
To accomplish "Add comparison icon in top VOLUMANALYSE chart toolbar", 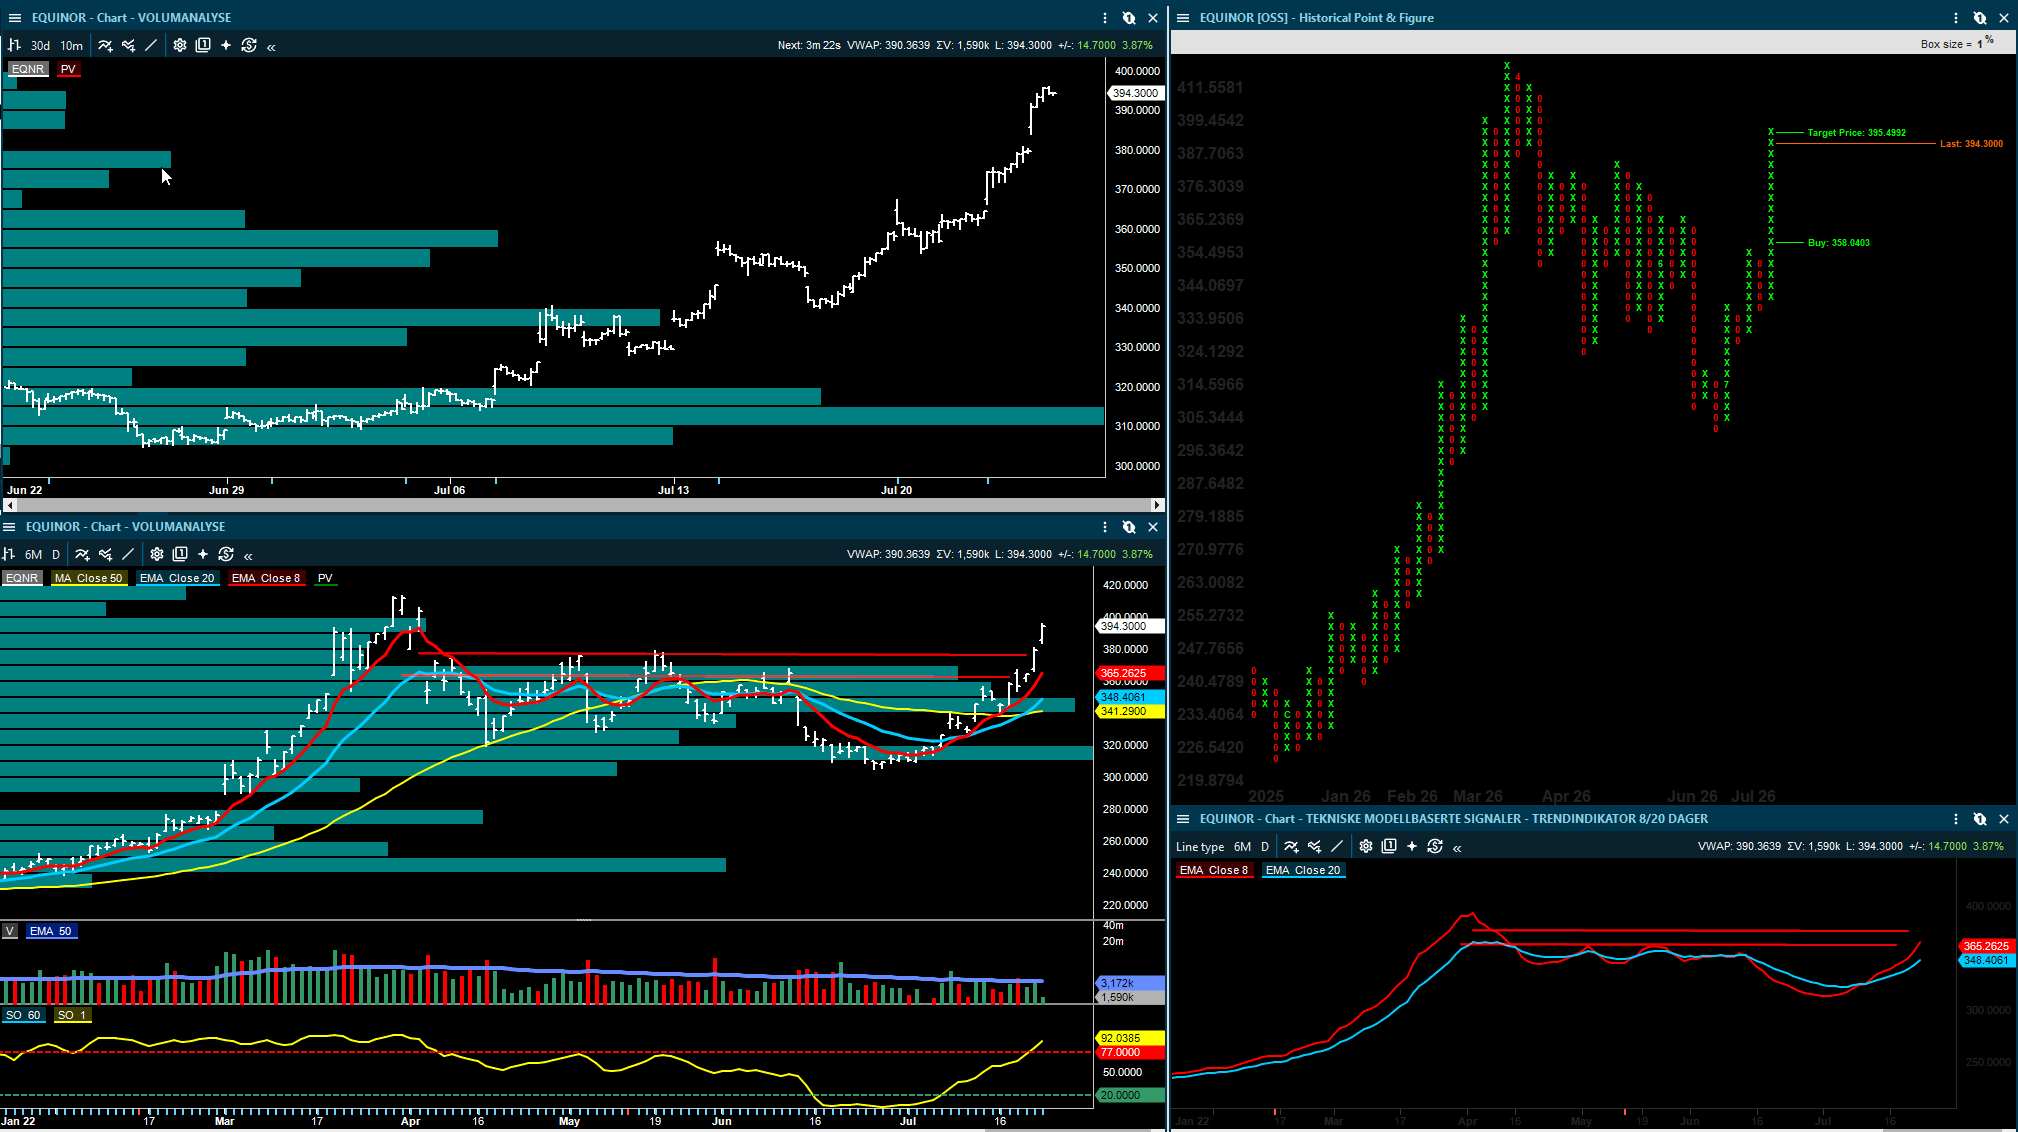I will 128,45.
